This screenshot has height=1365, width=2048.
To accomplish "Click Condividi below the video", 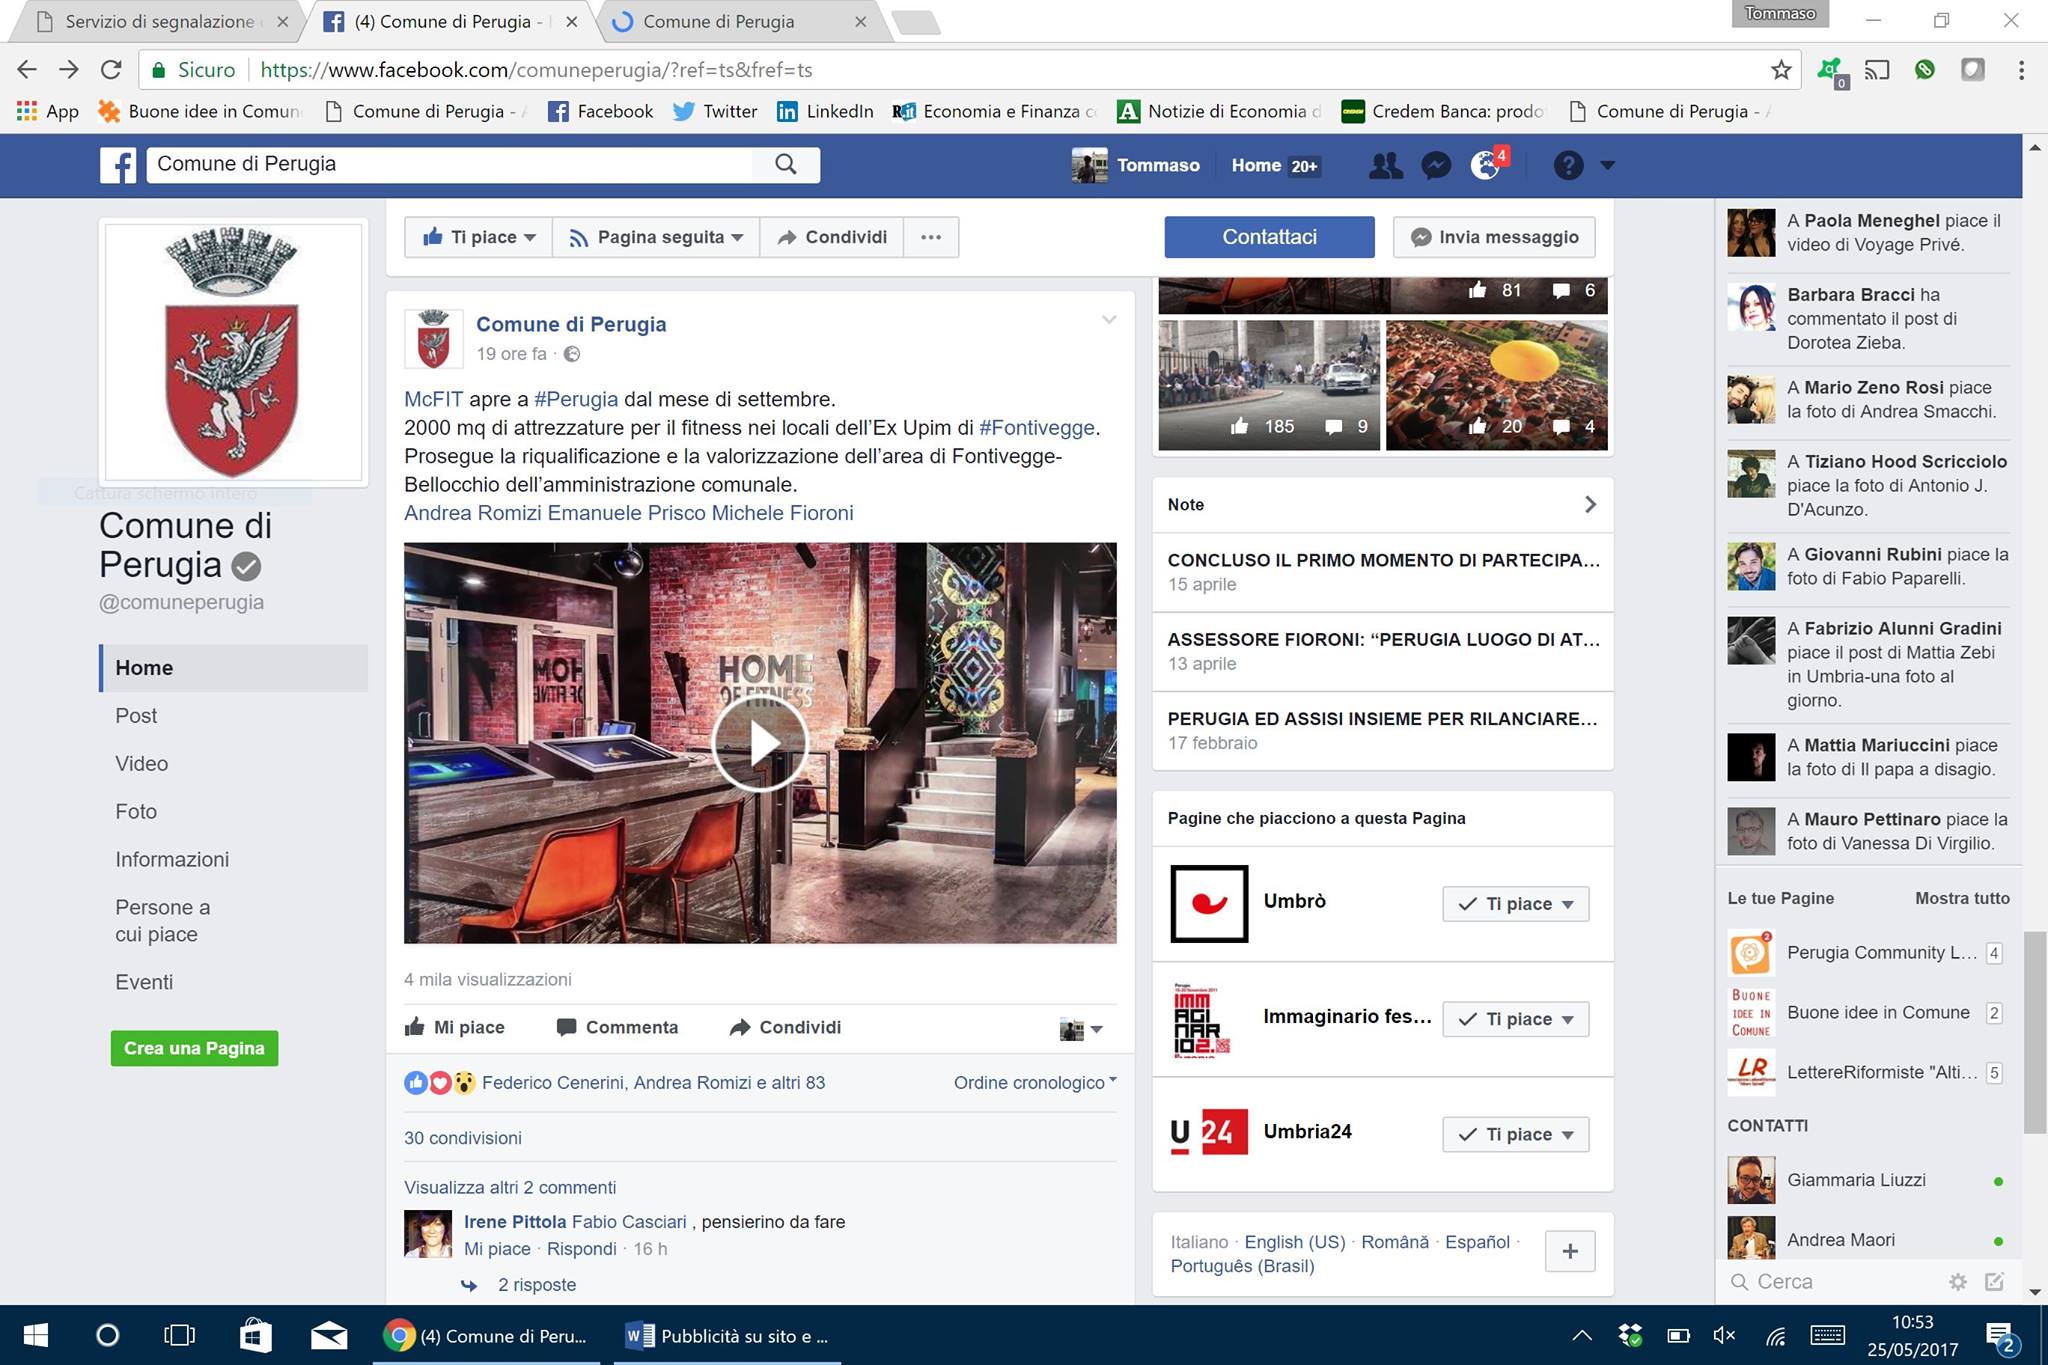I will (x=785, y=1027).
